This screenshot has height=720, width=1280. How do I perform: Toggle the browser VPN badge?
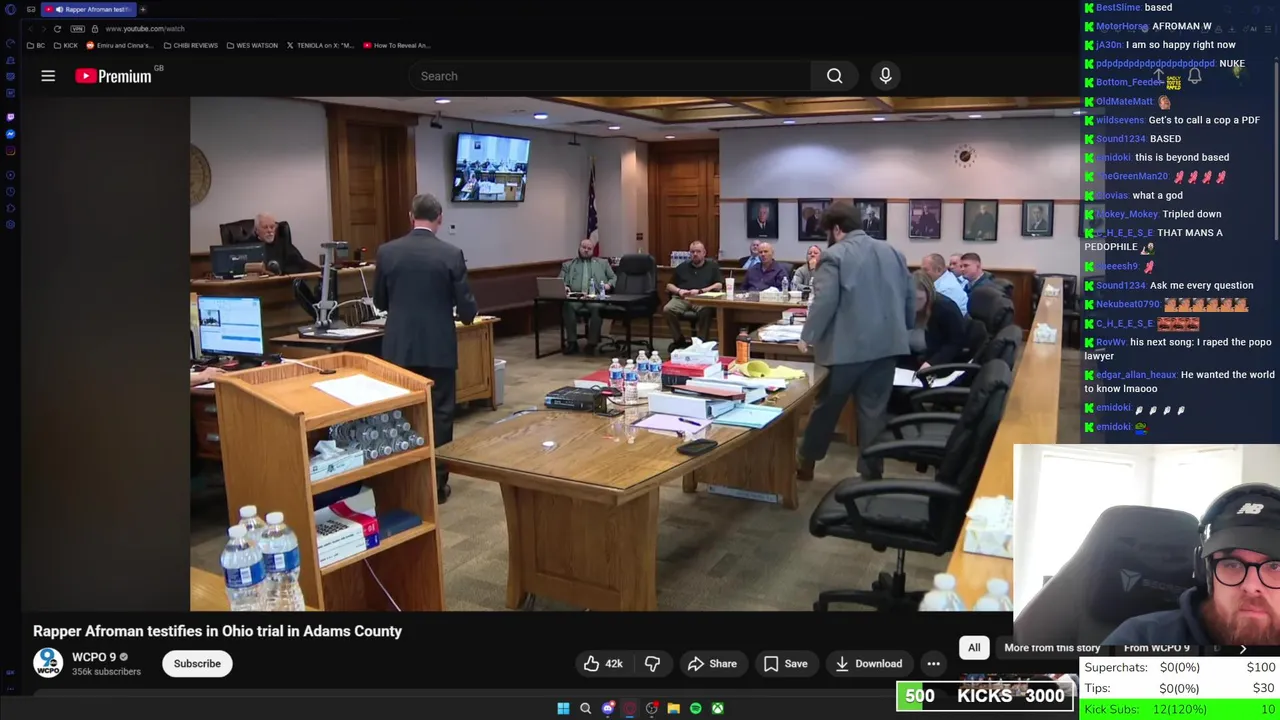click(x=78, y=29)
